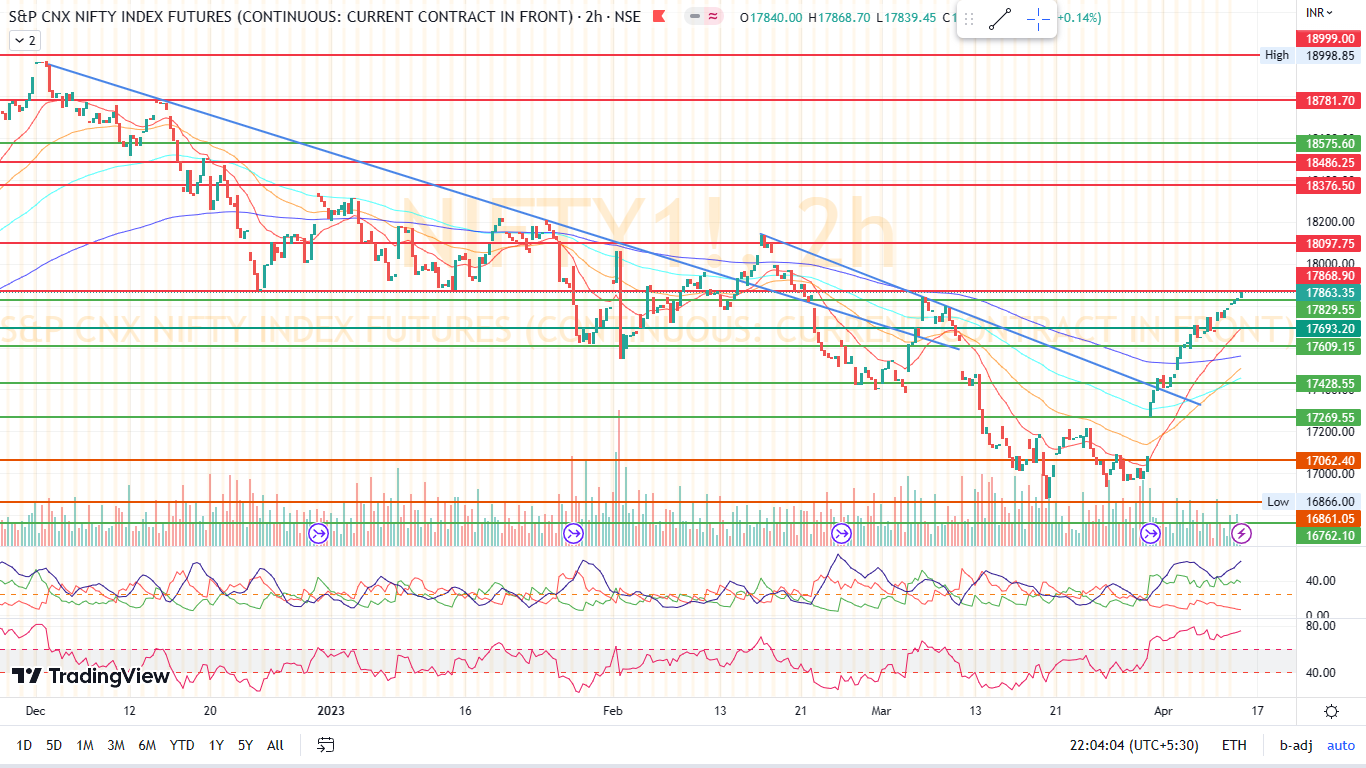Viewport: 1366px width, 768px height.
Task: Click the 18376.50 price label
Action: click(1330, 185)
